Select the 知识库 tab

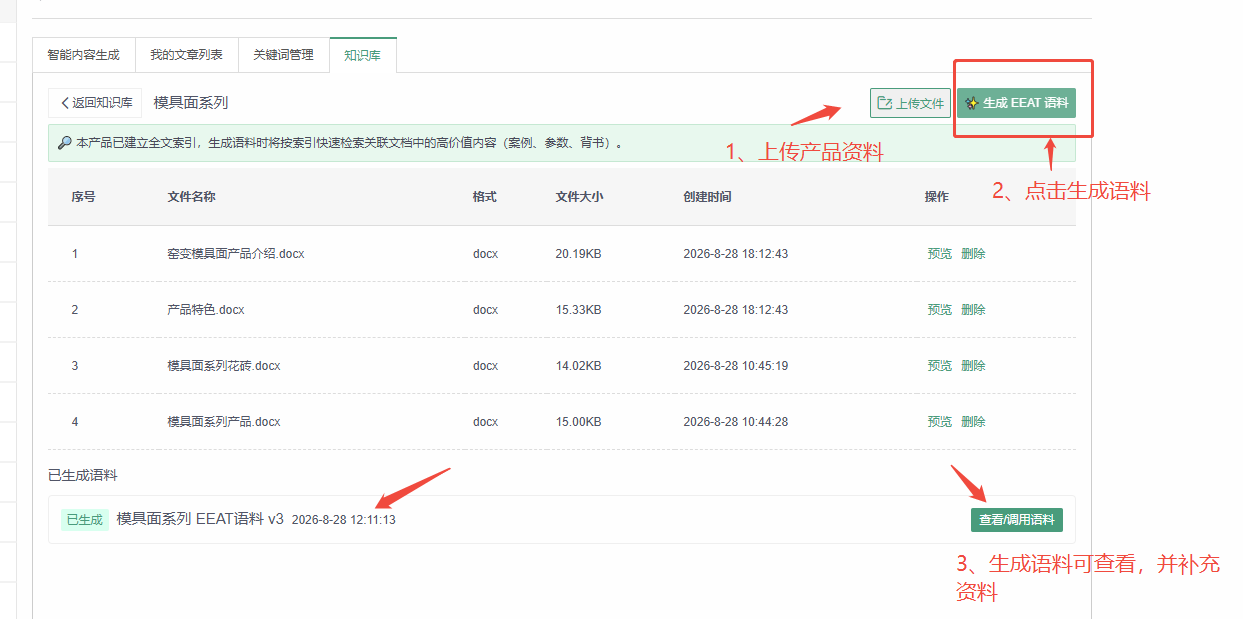362,55
